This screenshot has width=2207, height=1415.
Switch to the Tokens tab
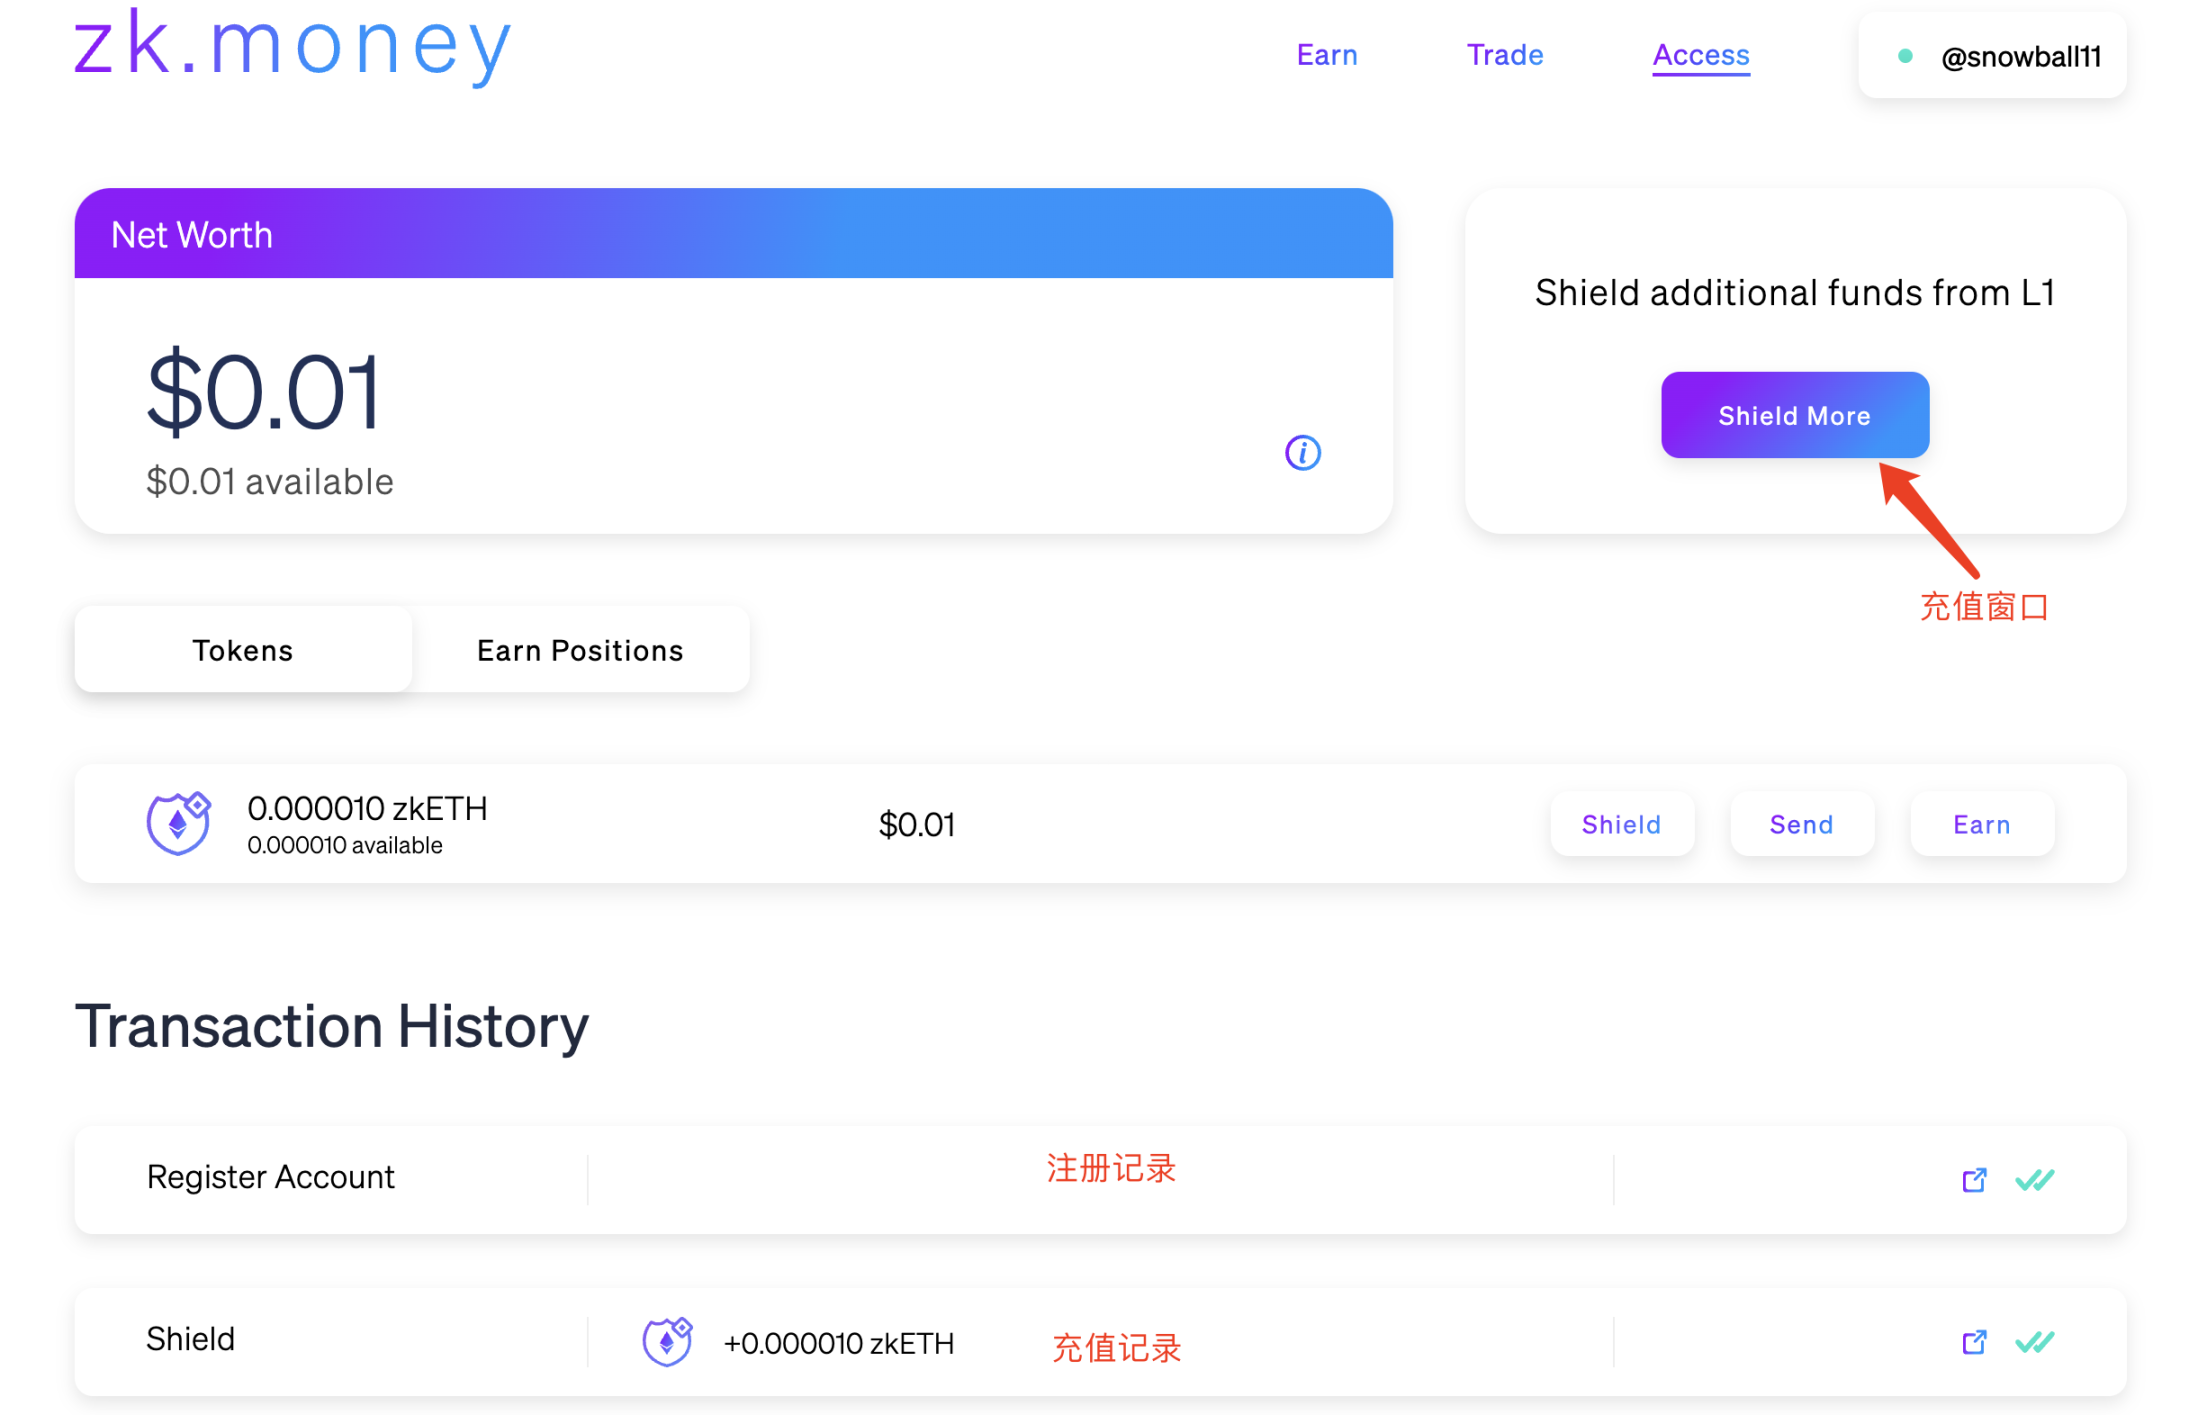click(243, 650)
